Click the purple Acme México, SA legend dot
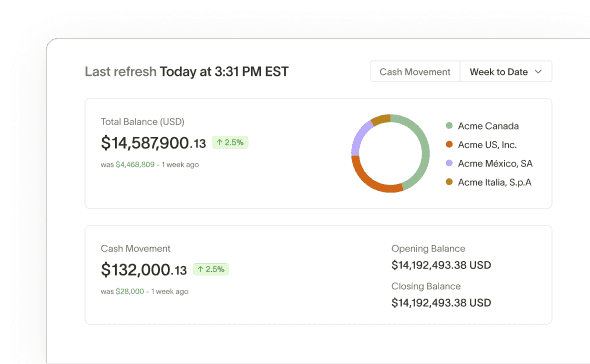 tap(449, 163)
